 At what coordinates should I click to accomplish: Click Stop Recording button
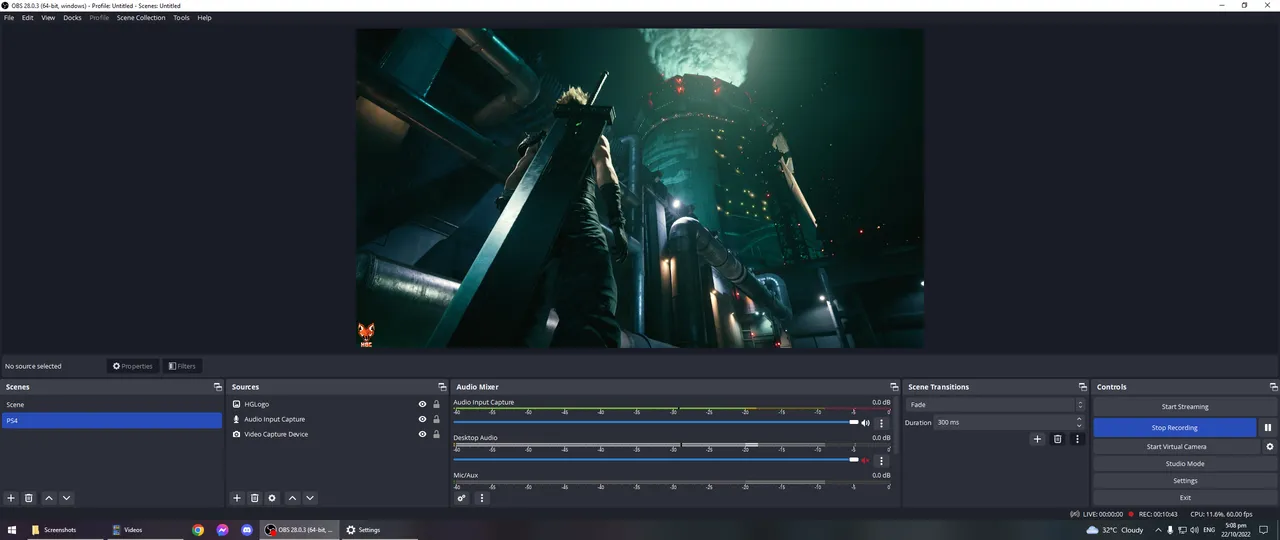coord(1175,427)
